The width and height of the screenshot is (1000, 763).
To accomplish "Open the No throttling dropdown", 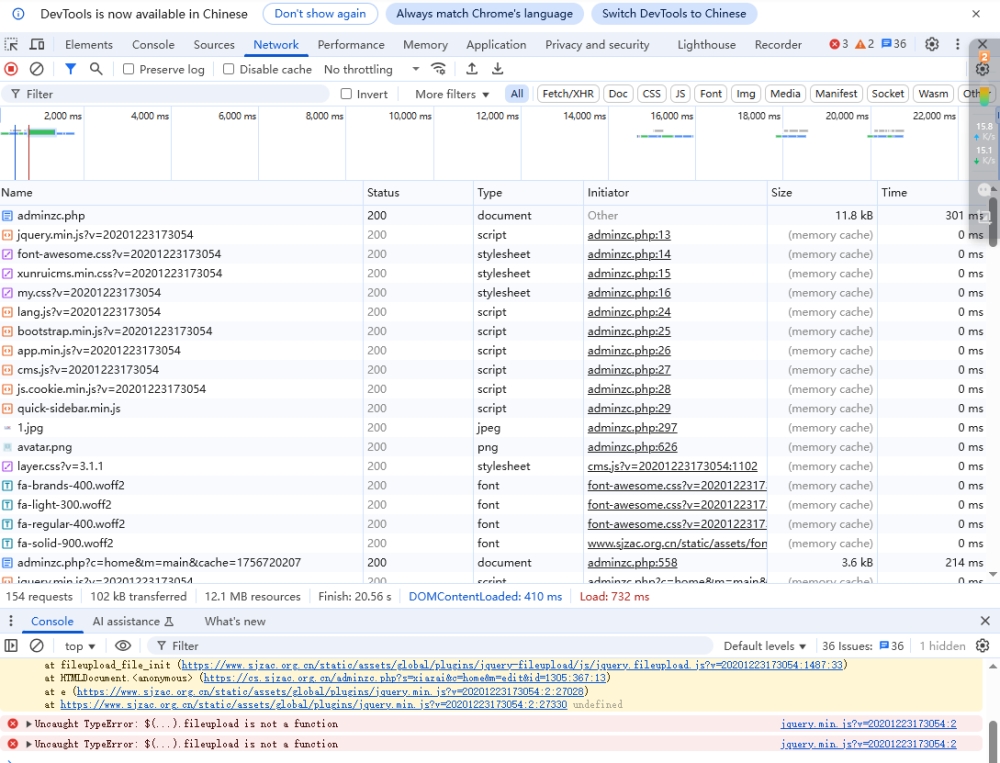I will click(x=371, y=69).
